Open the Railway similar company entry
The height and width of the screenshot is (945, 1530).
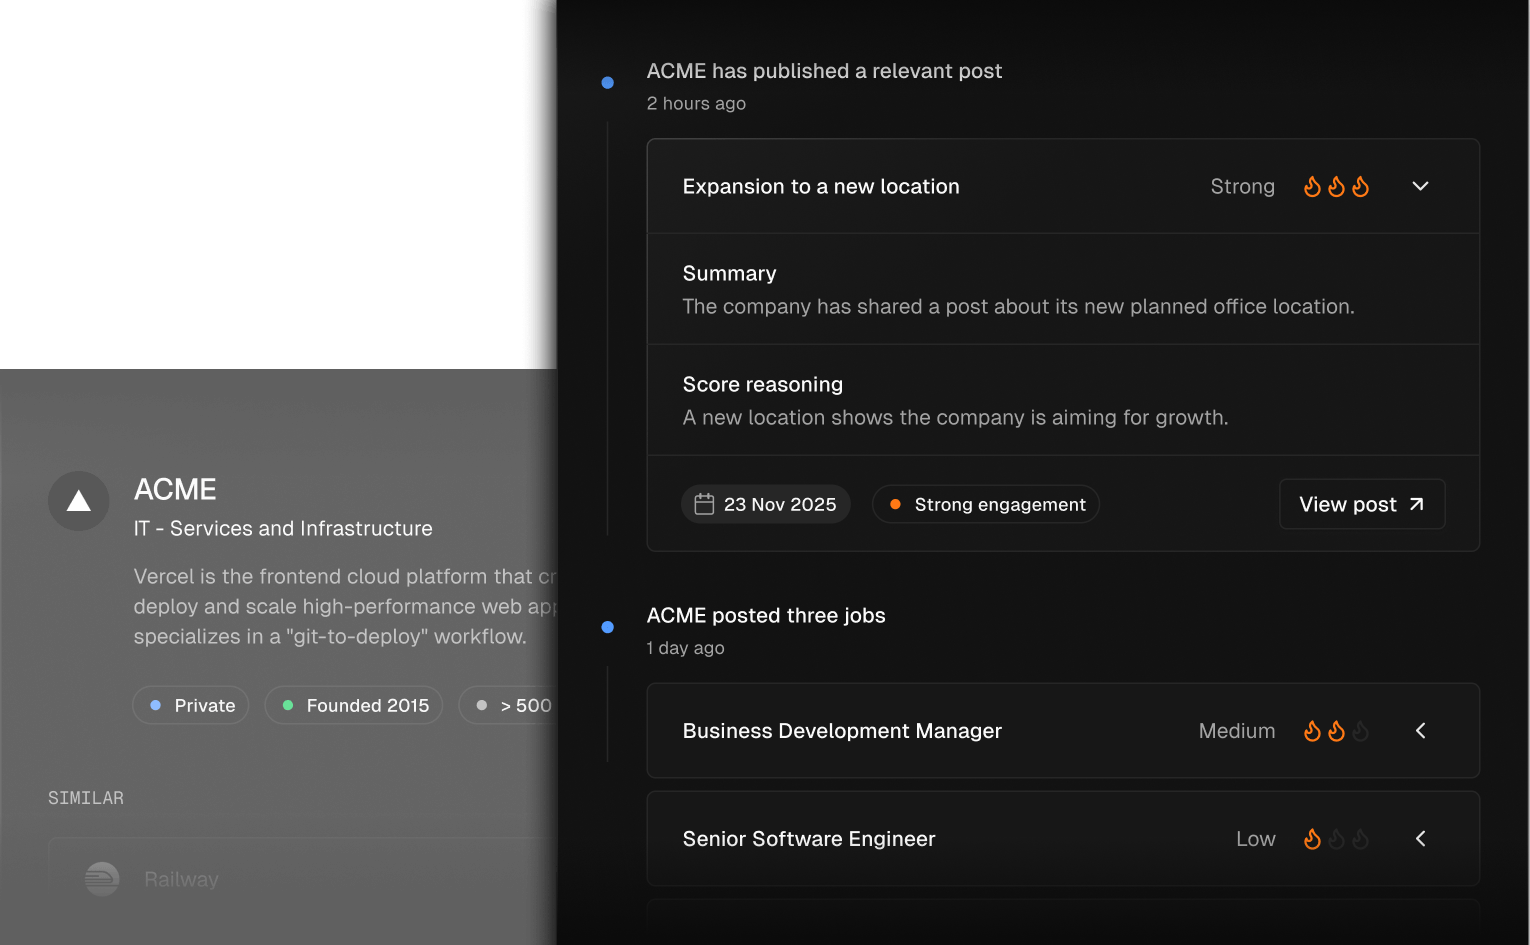tap(290, 879)
